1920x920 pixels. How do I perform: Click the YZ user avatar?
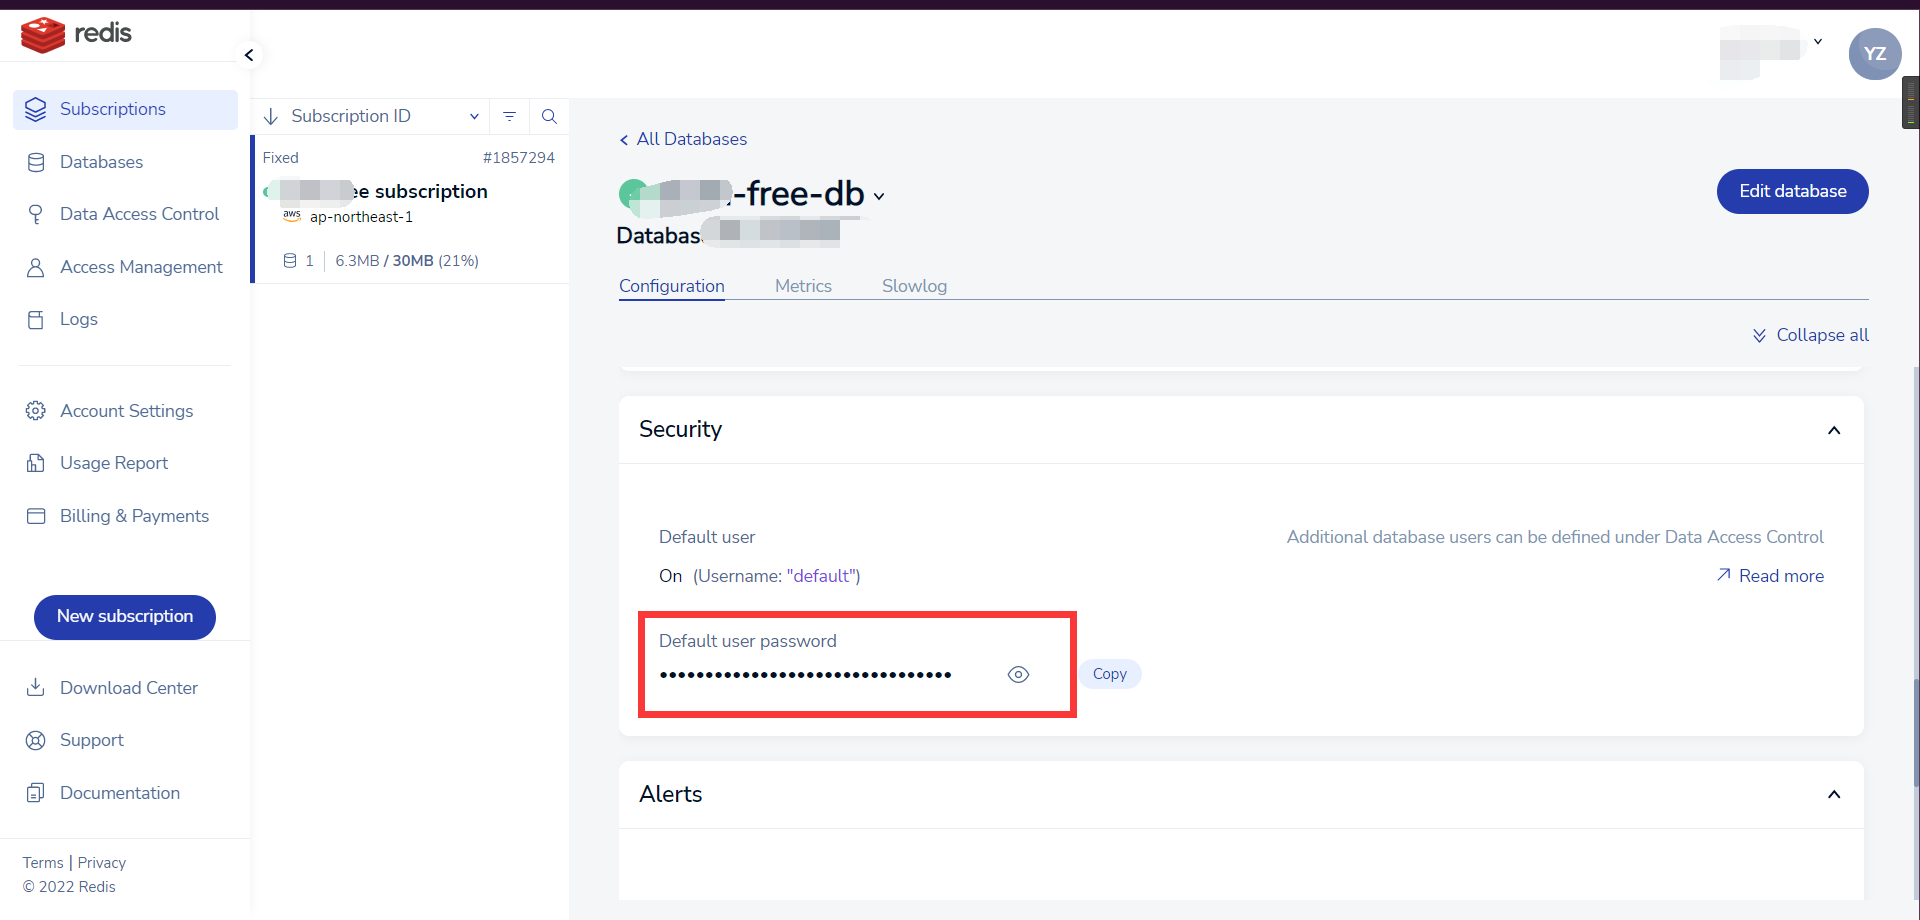click(x=1874, y=54)
